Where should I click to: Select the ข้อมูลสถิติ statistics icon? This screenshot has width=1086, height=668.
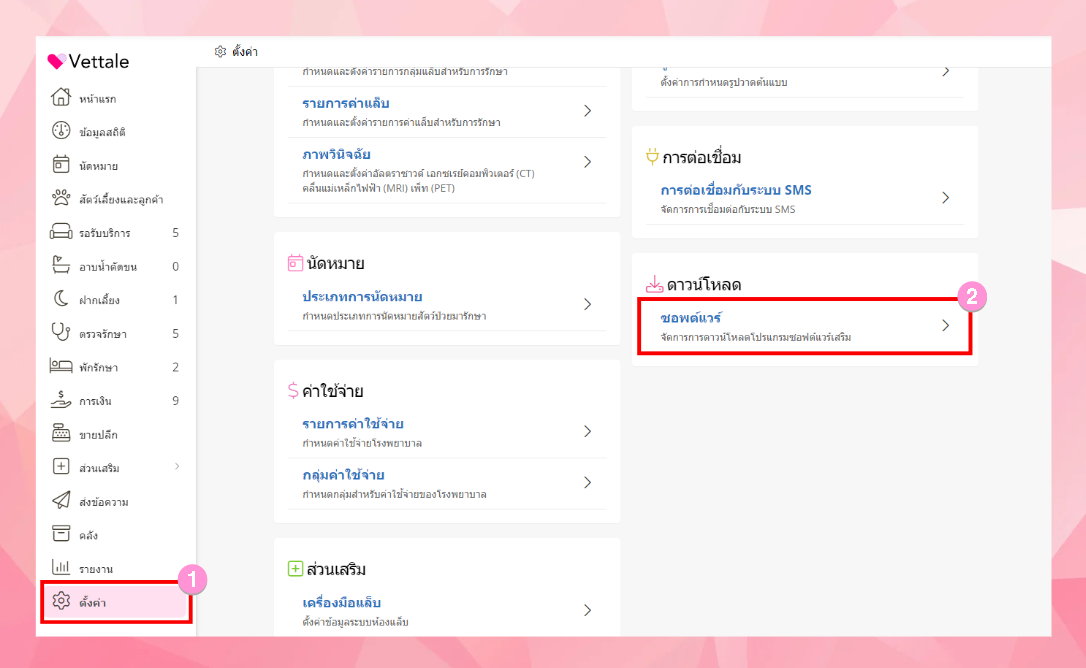tap(61, 130)
